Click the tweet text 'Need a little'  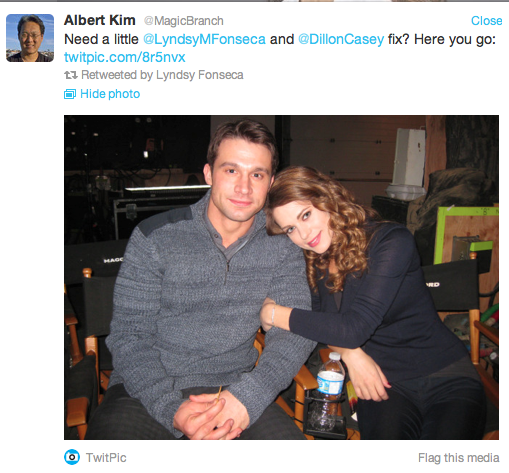(101, 39)
